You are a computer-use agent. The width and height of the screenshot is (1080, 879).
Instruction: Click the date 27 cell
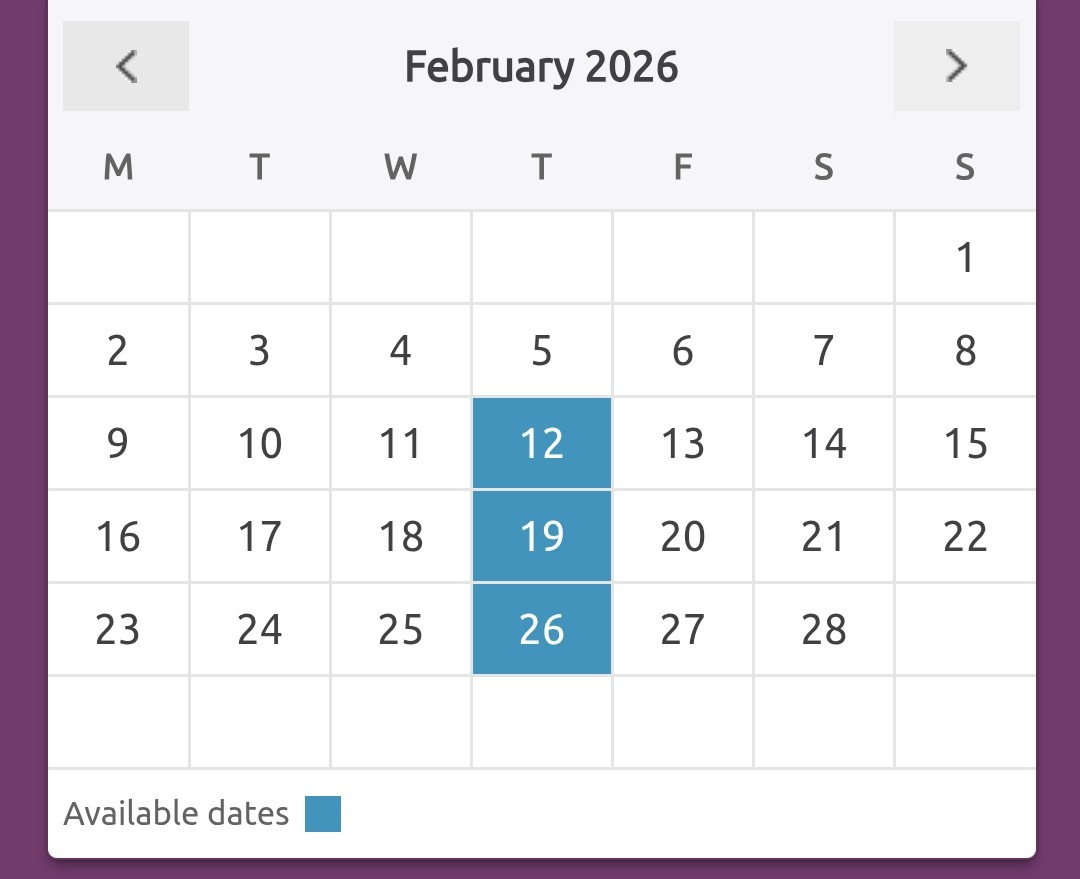(x=683, y=629)
